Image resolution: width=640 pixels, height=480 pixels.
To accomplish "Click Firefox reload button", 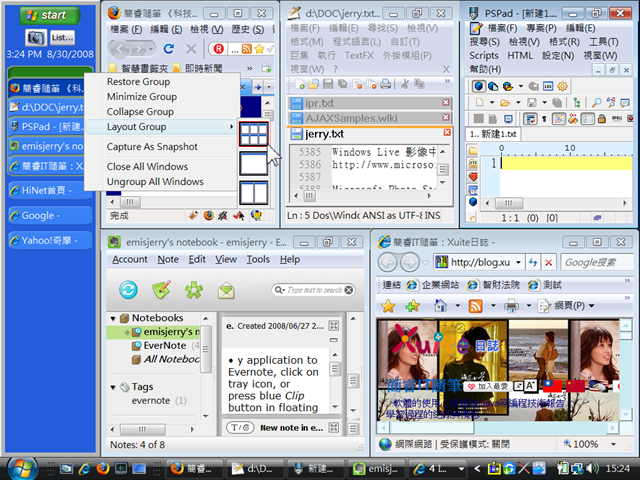I will (x=169, y=49).
